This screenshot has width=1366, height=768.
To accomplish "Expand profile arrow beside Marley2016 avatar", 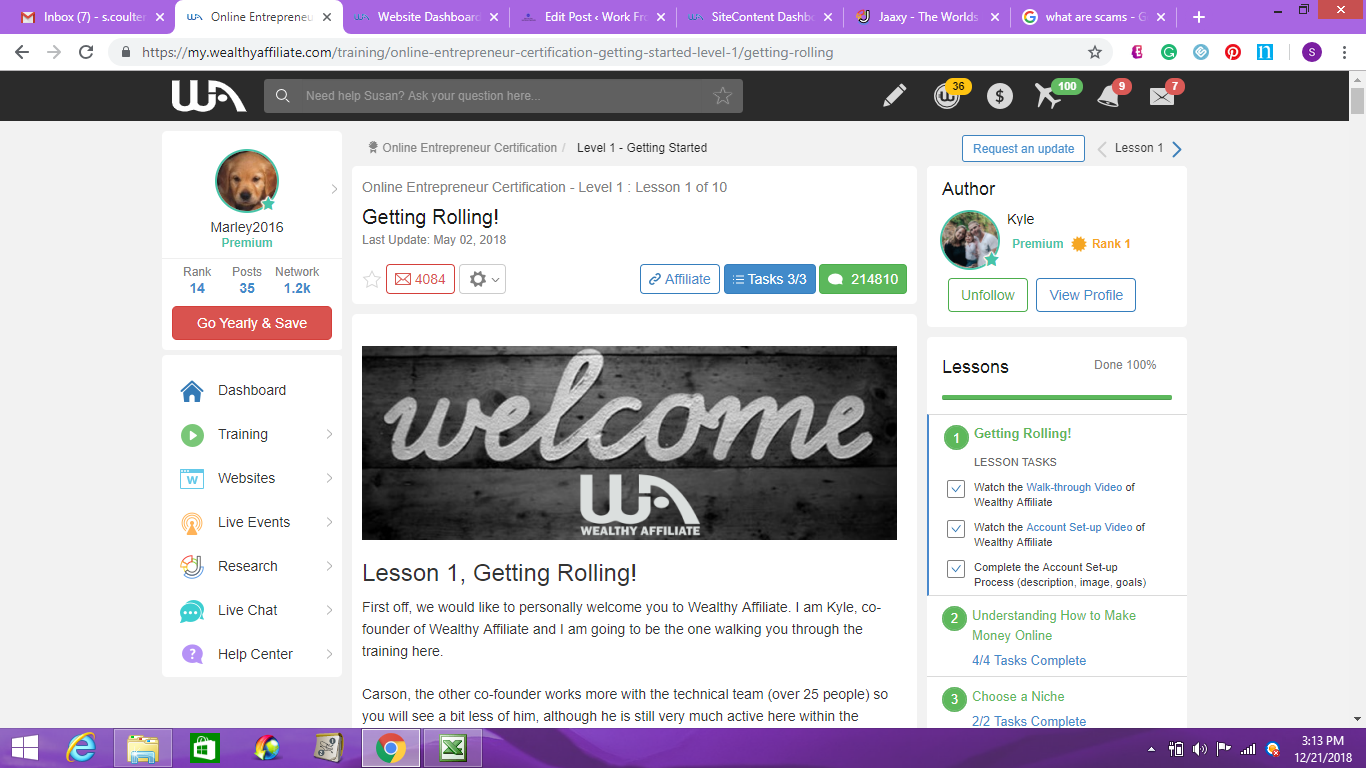I will [x=334, y=188].
